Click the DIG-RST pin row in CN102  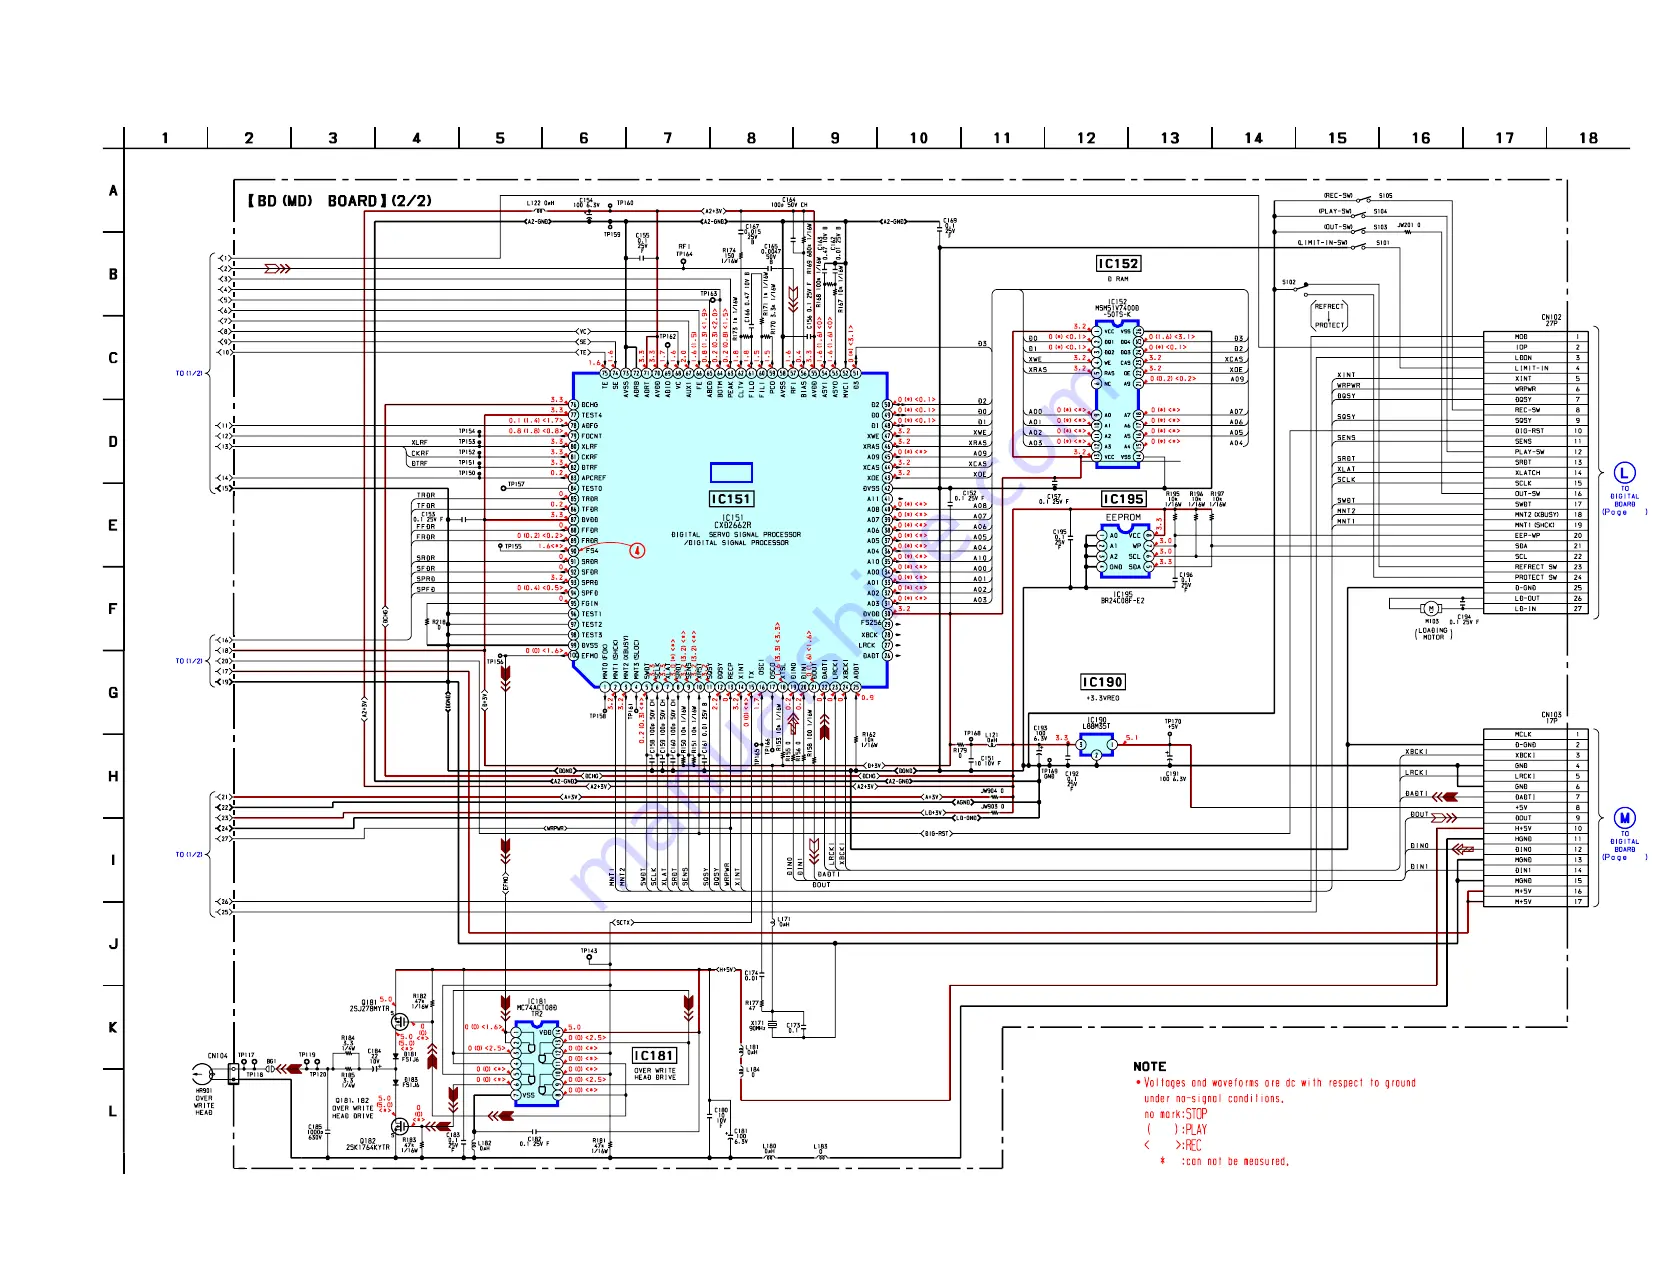click(x=1535, y=431)
